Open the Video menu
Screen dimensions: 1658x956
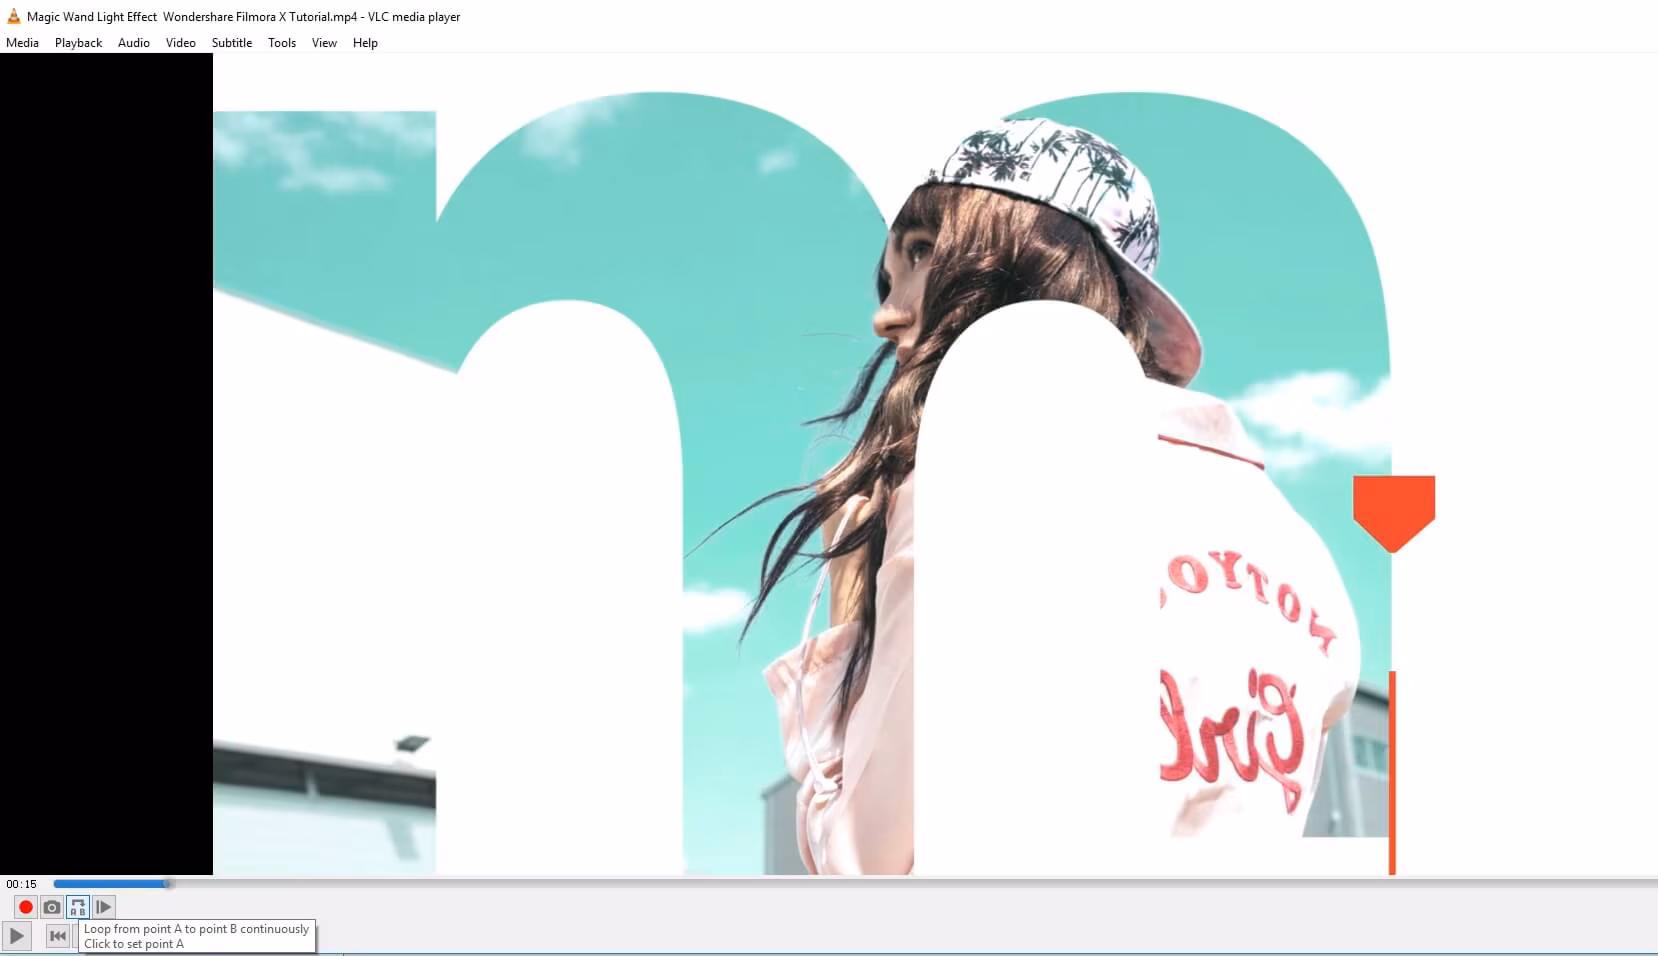(181, 43)
